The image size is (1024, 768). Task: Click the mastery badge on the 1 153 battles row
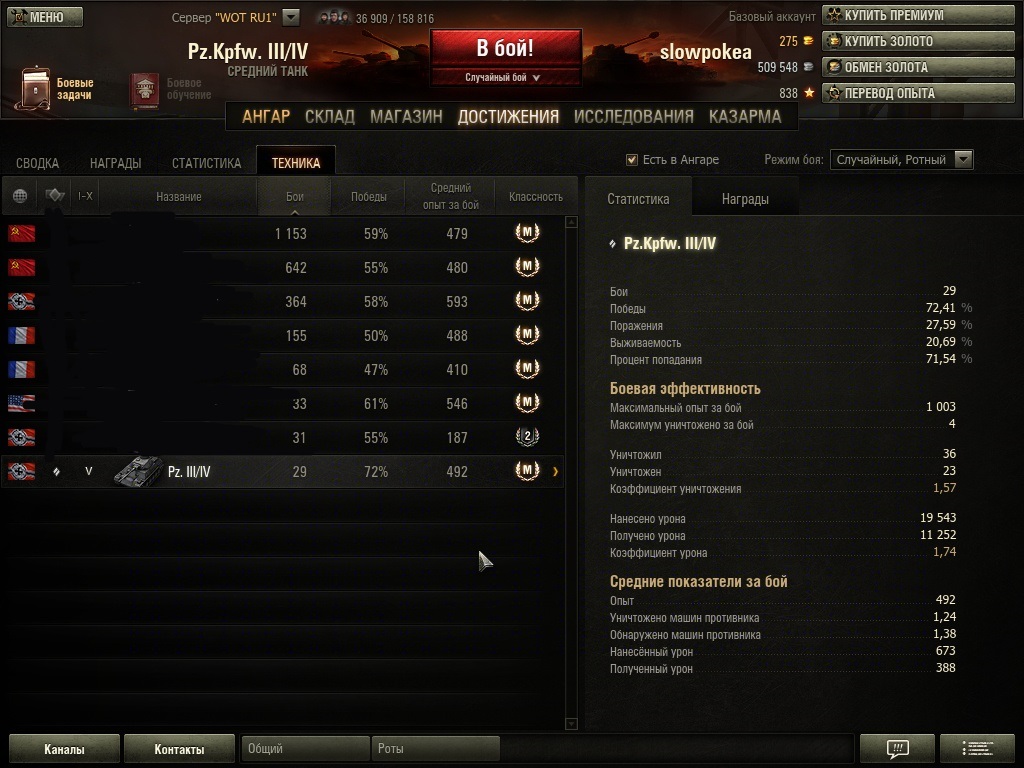527,232
